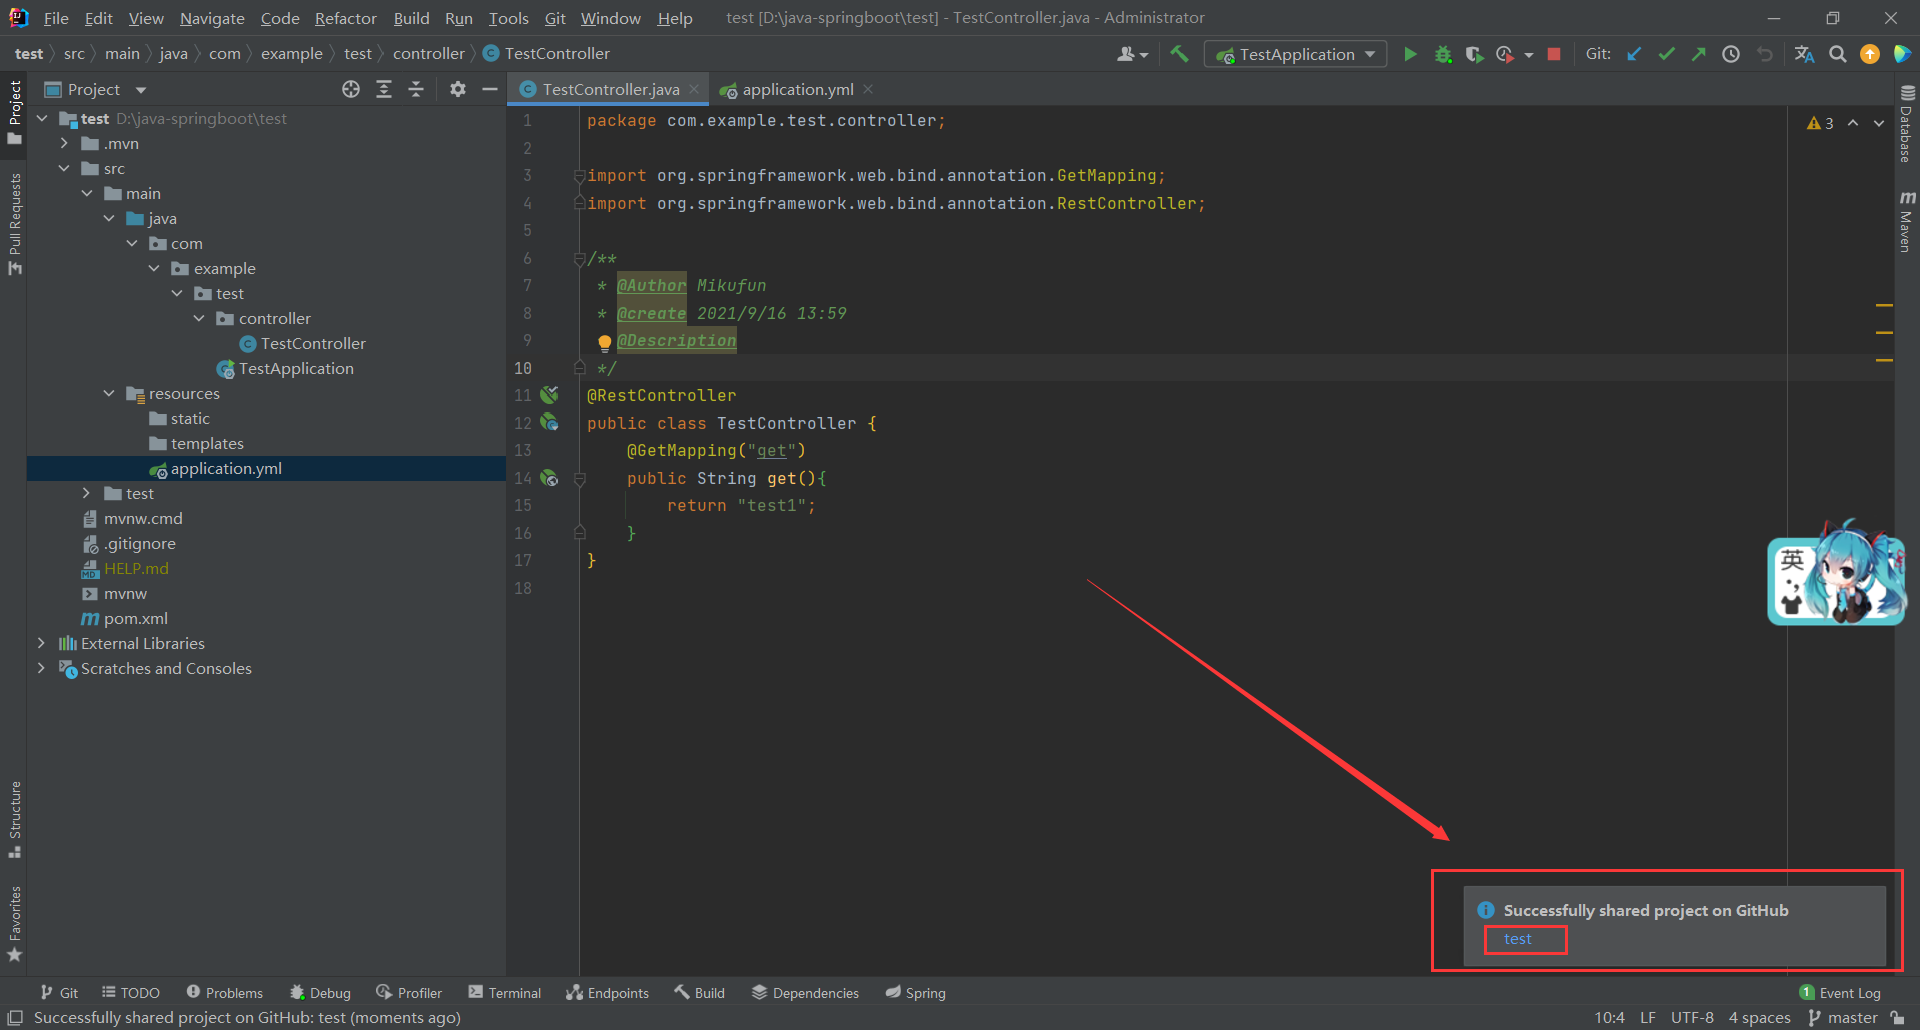Open Project panel gear options
The height and width of the screenshot is (1030, 1920).
point(458,89)
